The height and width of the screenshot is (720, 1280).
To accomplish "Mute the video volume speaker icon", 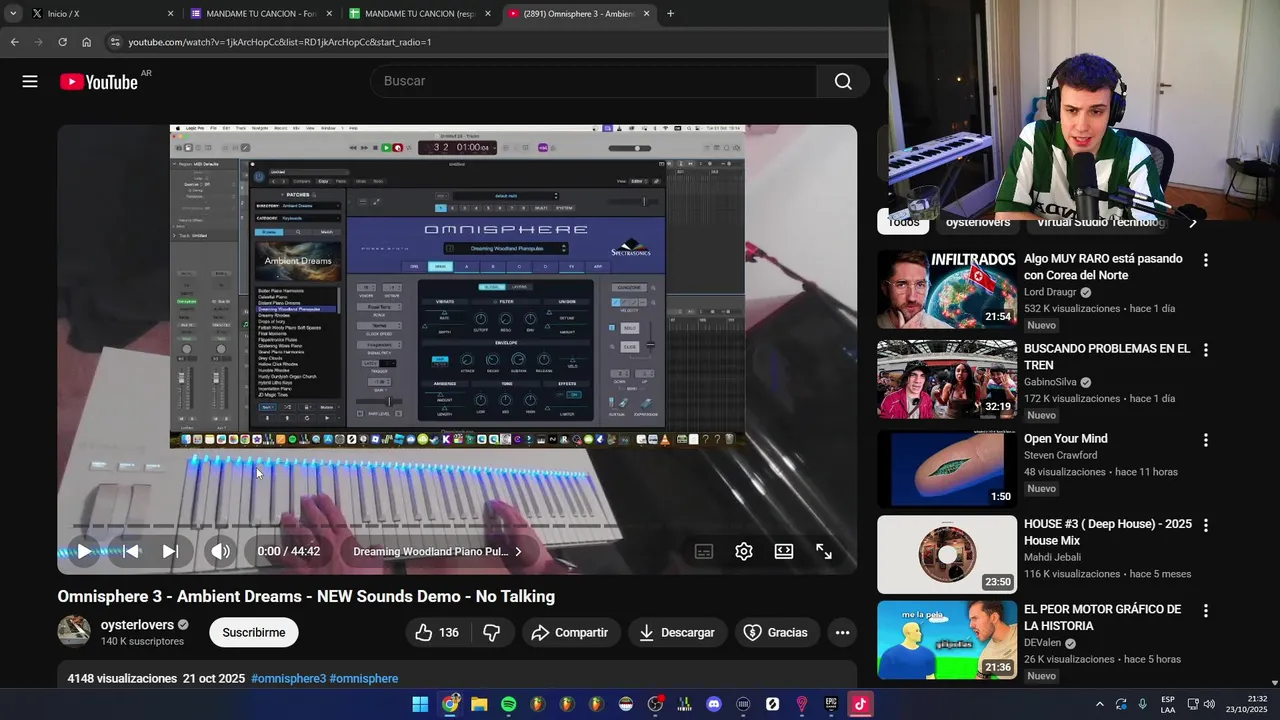I will [220, 551].
